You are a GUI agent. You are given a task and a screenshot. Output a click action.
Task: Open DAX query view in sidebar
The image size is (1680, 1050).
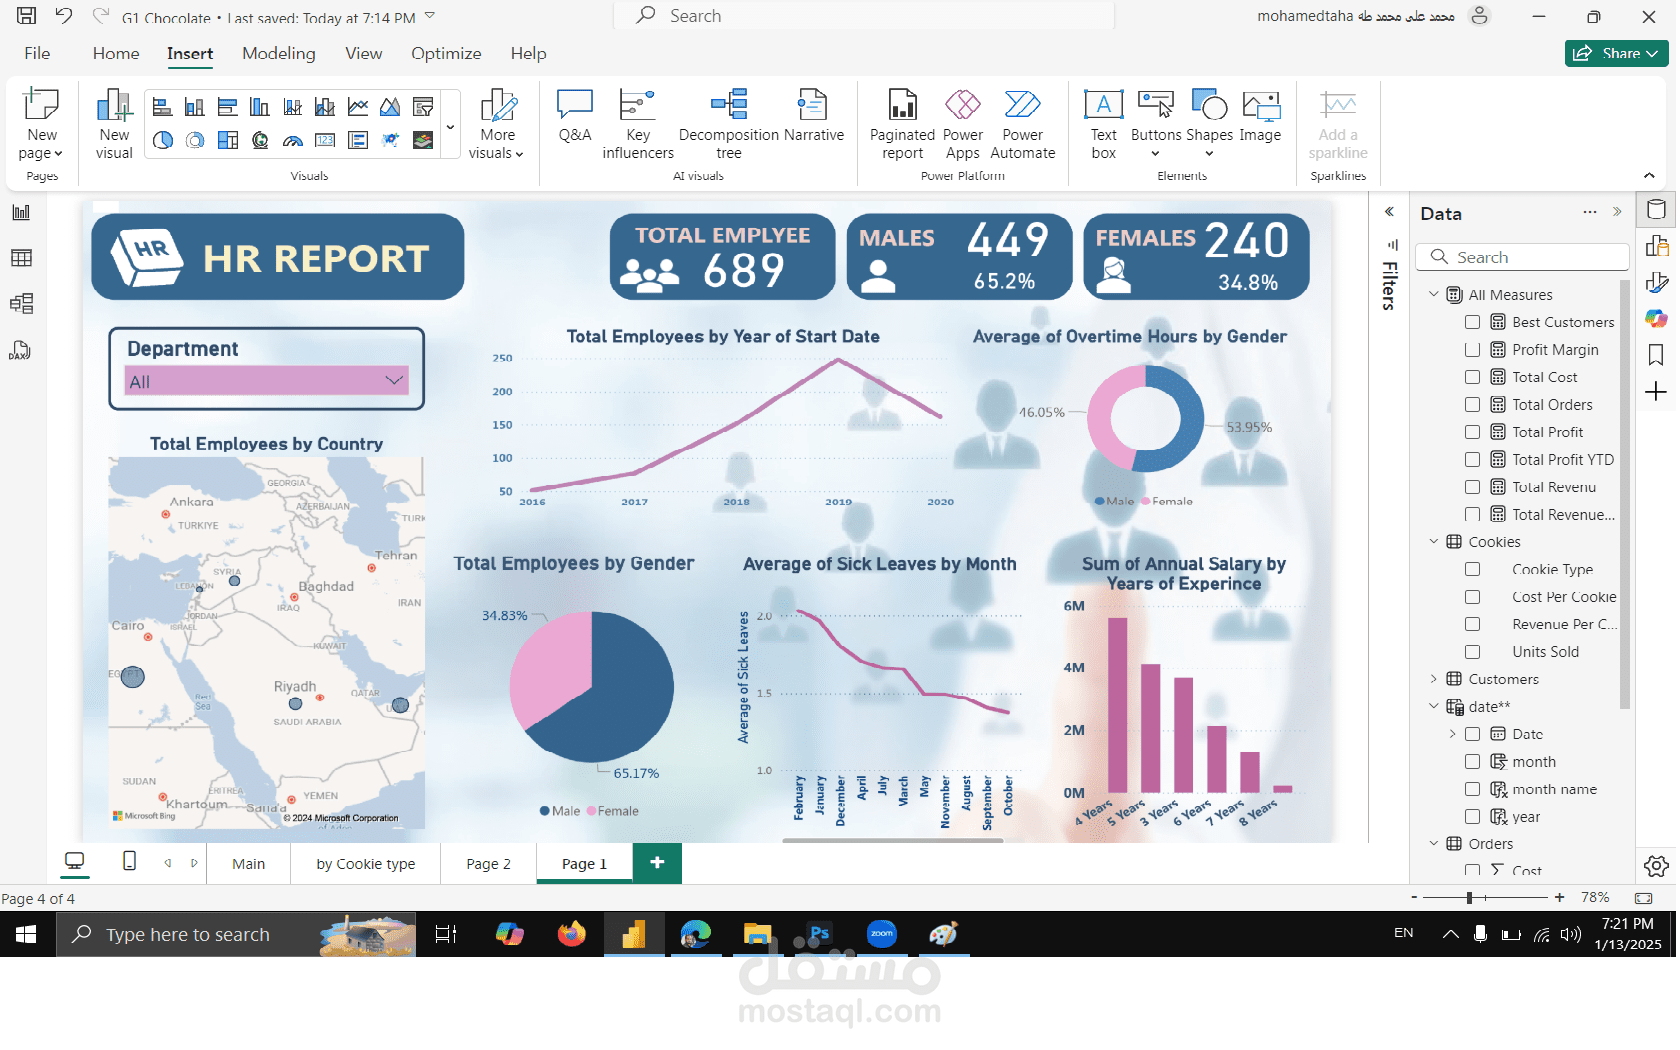pyautogui.click(x=21, y=350)
